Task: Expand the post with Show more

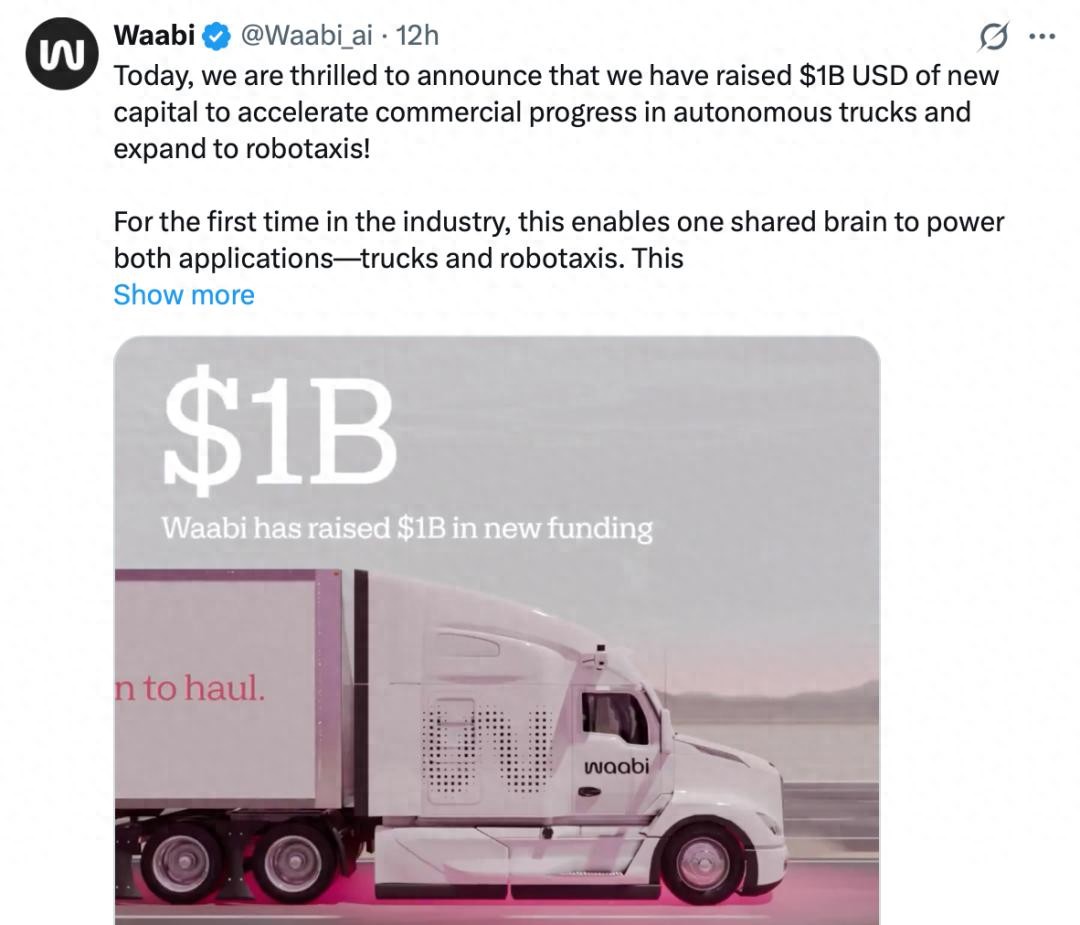Action: pyautogui.click(x=184, y=295)
